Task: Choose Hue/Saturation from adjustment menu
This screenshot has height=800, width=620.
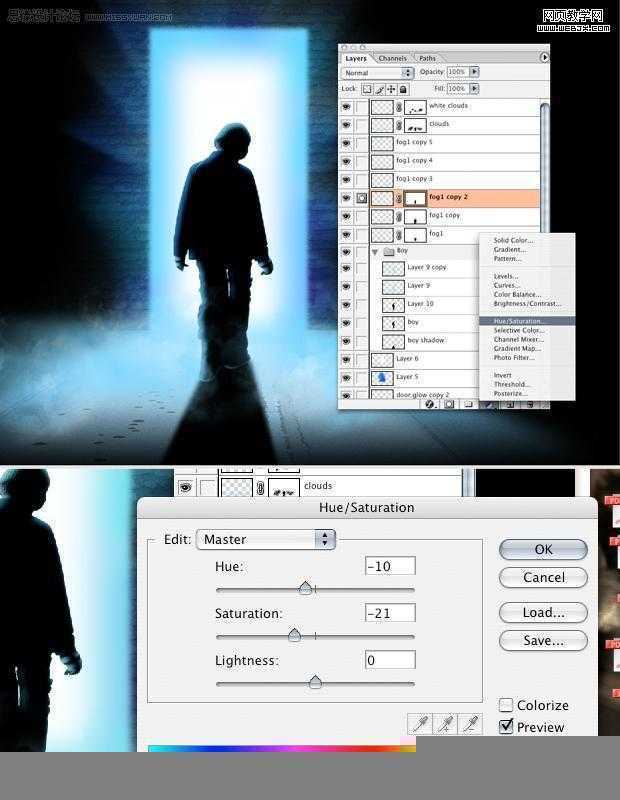Action: coord(527,321)
